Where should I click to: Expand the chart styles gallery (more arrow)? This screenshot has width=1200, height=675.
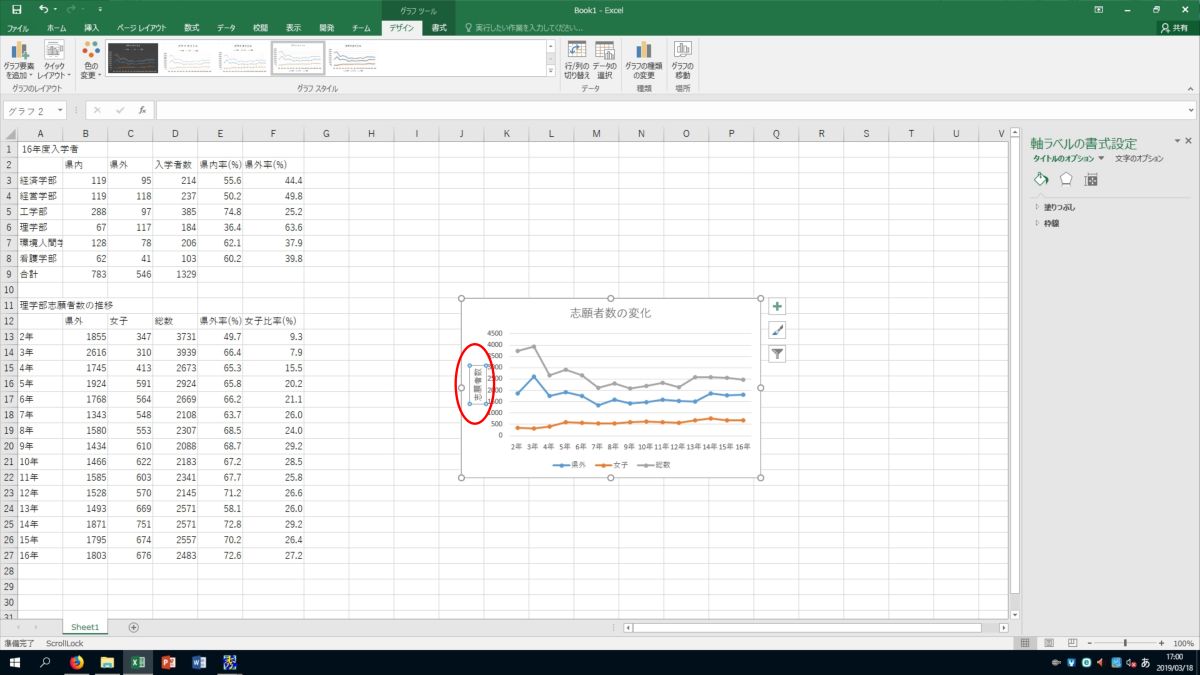(550, 71)
